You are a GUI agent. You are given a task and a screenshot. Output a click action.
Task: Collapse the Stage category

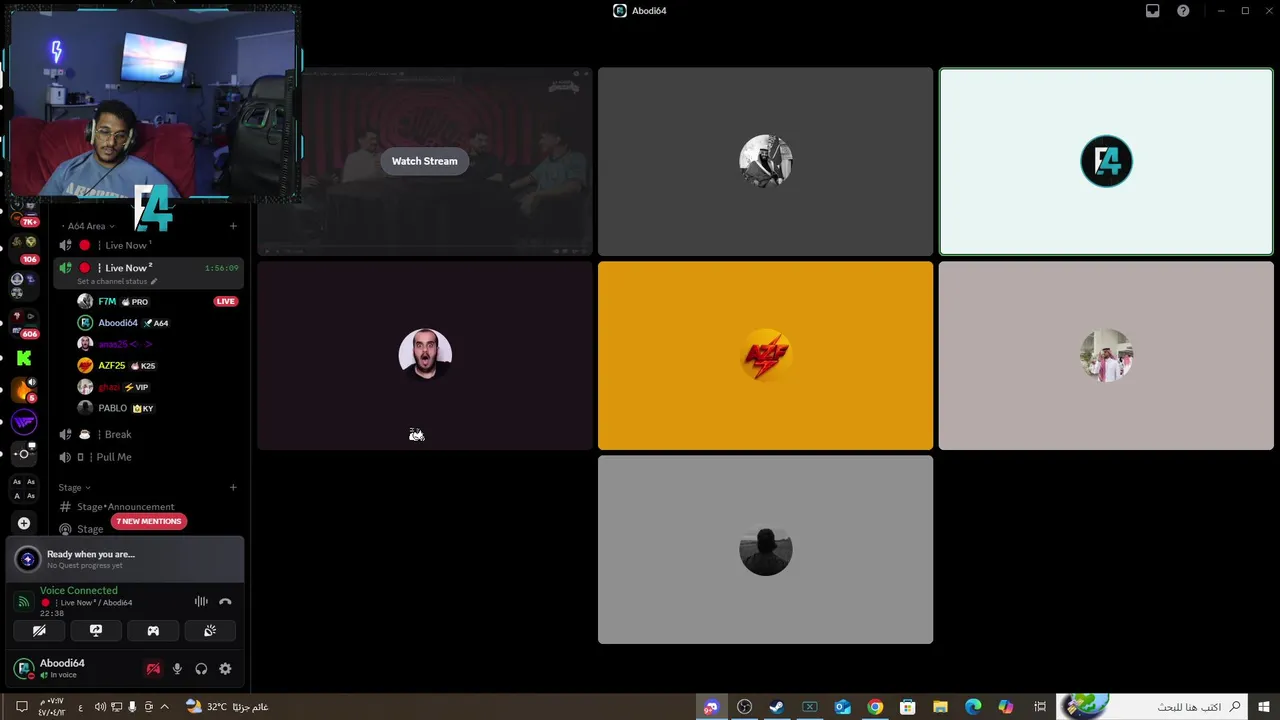point(74,488)
